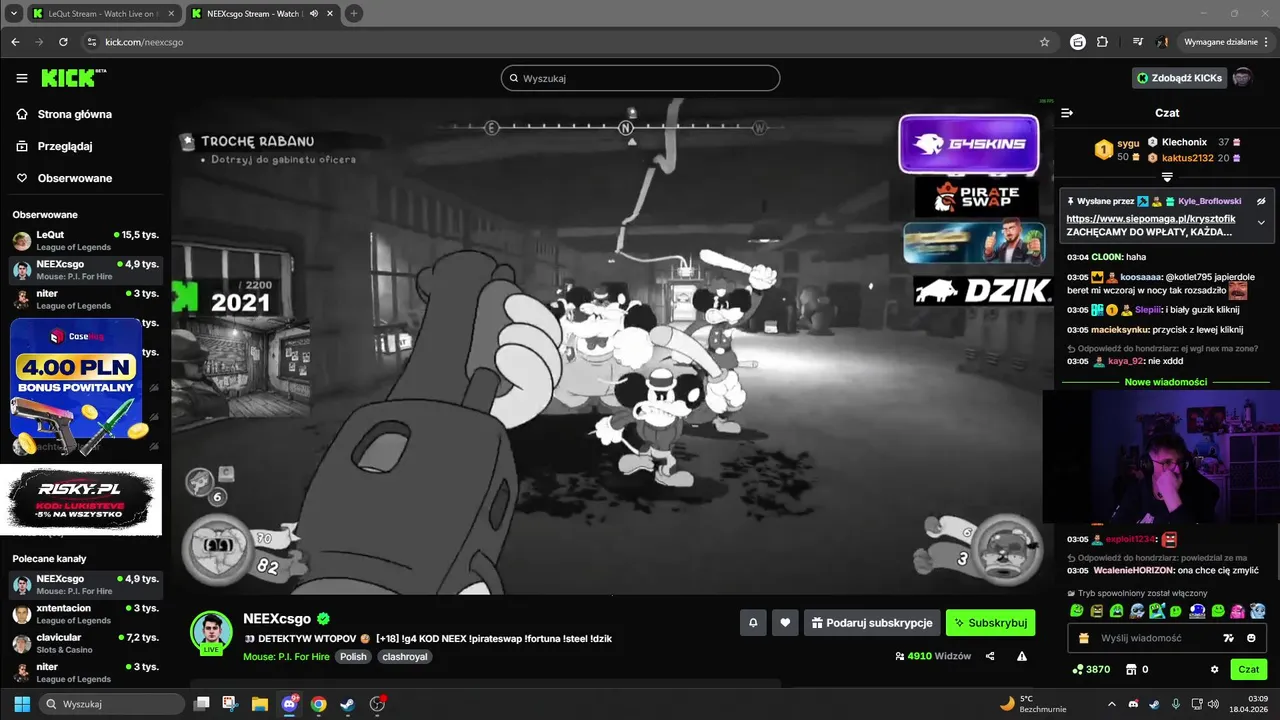This screenshot has height=720, width=1280.
Task: Click the clashroyal tag
Action: [x=405, y=657]
